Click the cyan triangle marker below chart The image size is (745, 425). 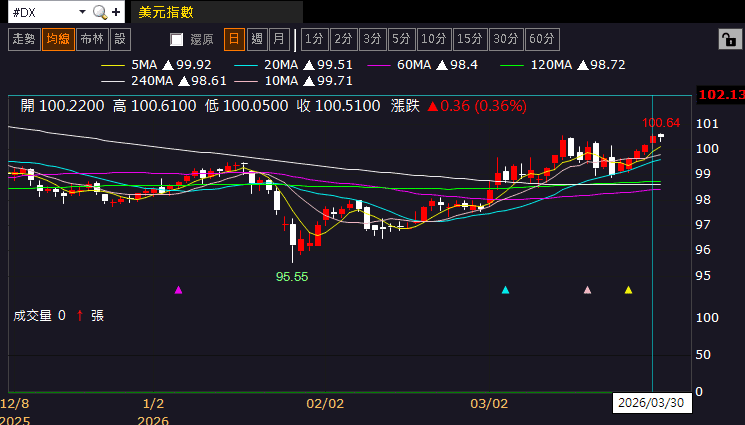point(506,290)
